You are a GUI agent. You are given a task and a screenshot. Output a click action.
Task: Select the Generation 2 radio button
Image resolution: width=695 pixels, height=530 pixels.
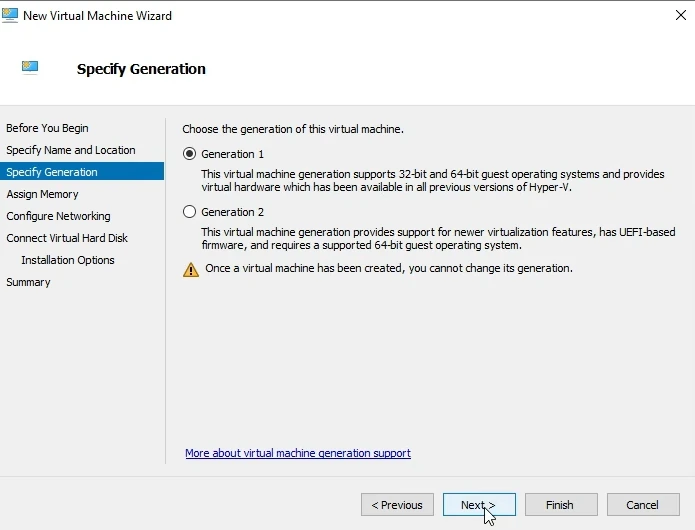pyautogui.click(x=189, y=212)
